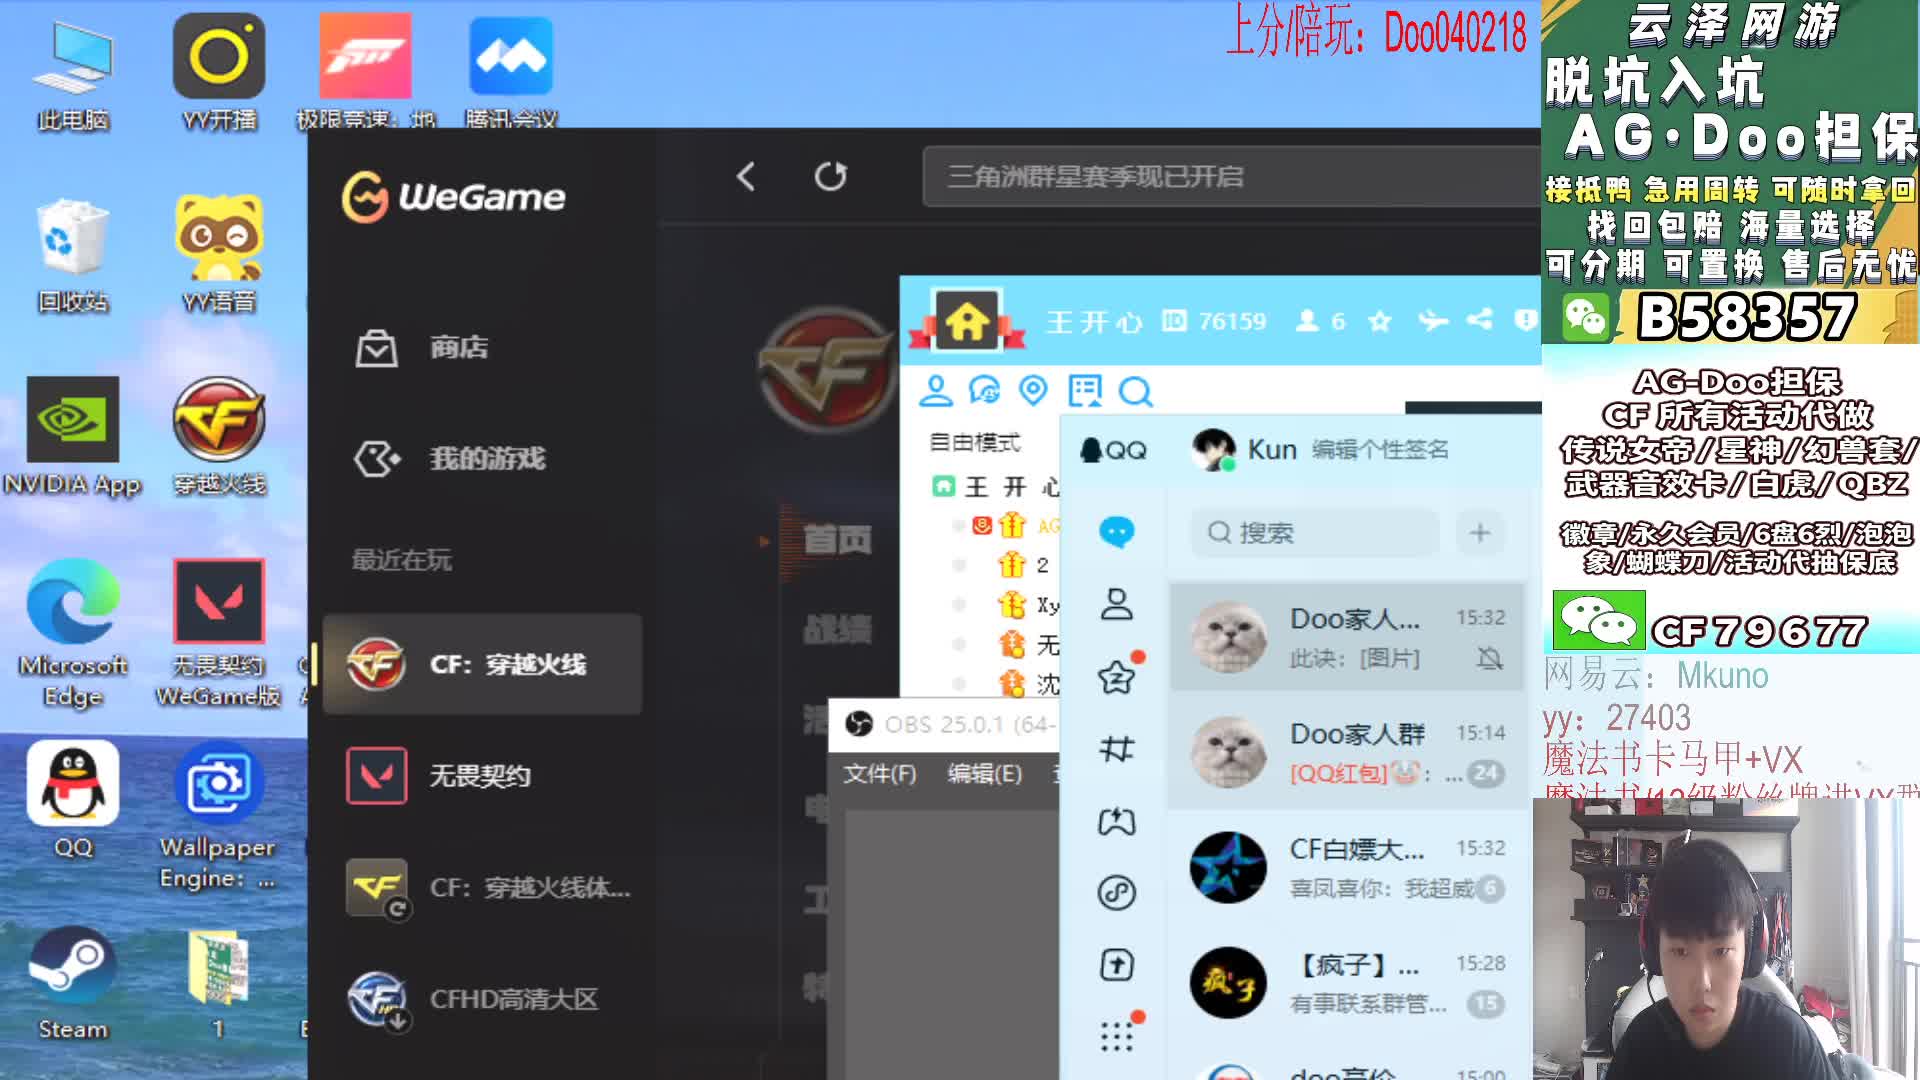Open the desktop folder named 1
This screenshot has height=1080, width=1920.
pos(219,984)
